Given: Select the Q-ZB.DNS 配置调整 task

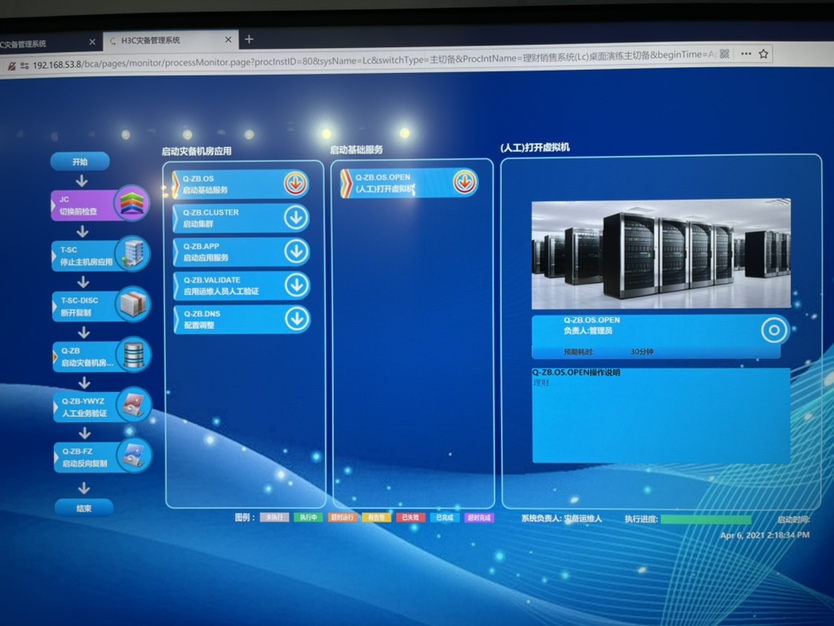Looking at the screenshot, I should [x=243, y=320].
